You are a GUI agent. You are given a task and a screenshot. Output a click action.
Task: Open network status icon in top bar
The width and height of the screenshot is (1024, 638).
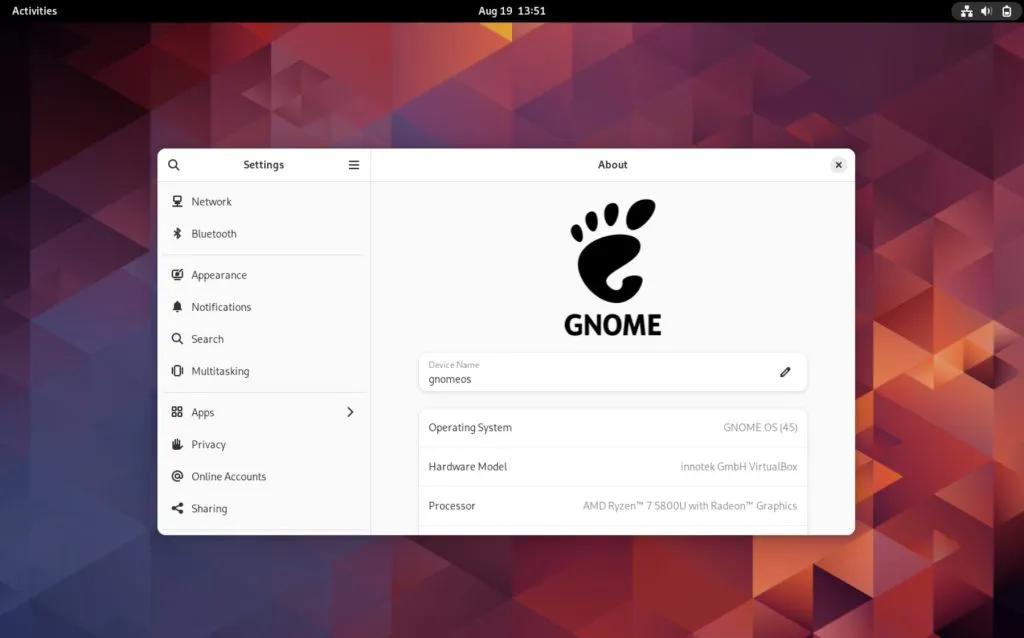point(967,11)
